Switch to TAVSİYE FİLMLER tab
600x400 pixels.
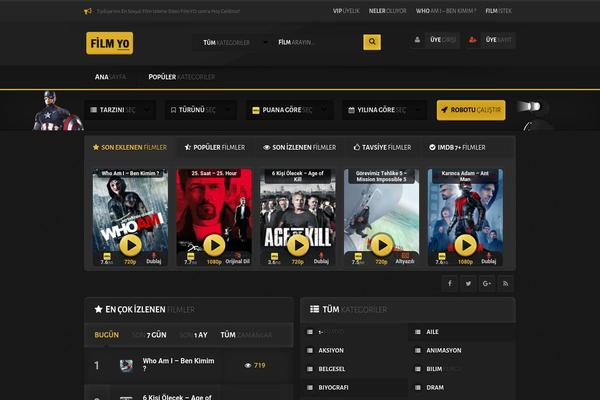coord(382,147)
